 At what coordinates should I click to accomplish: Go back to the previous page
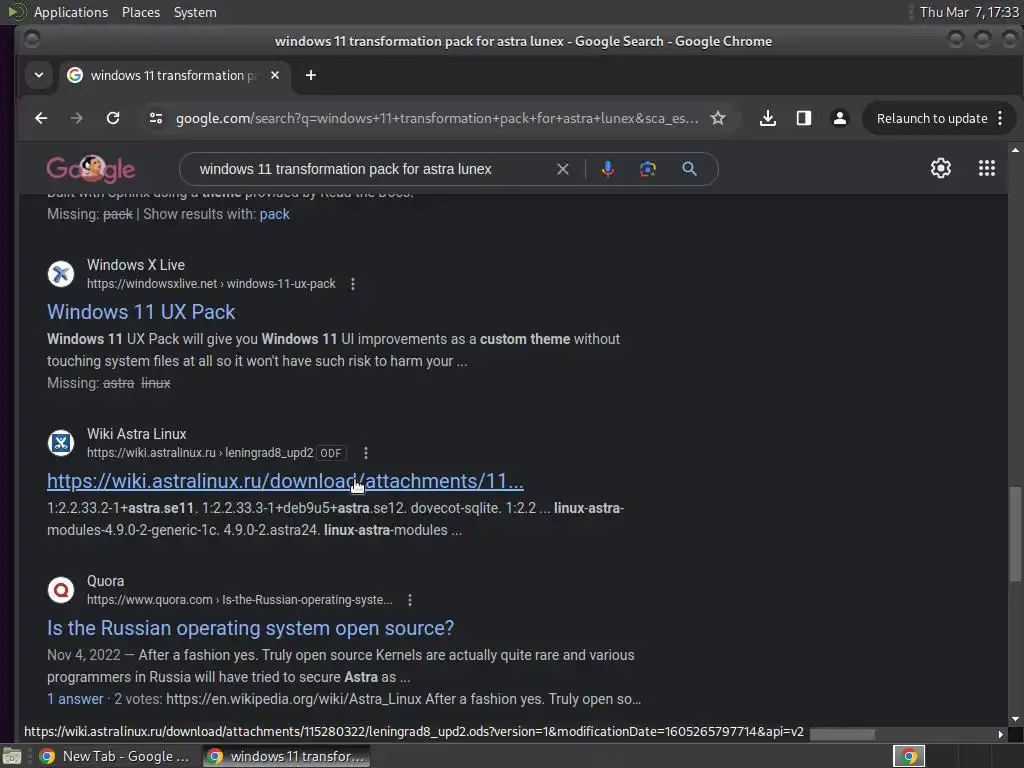tap(41, 118)
